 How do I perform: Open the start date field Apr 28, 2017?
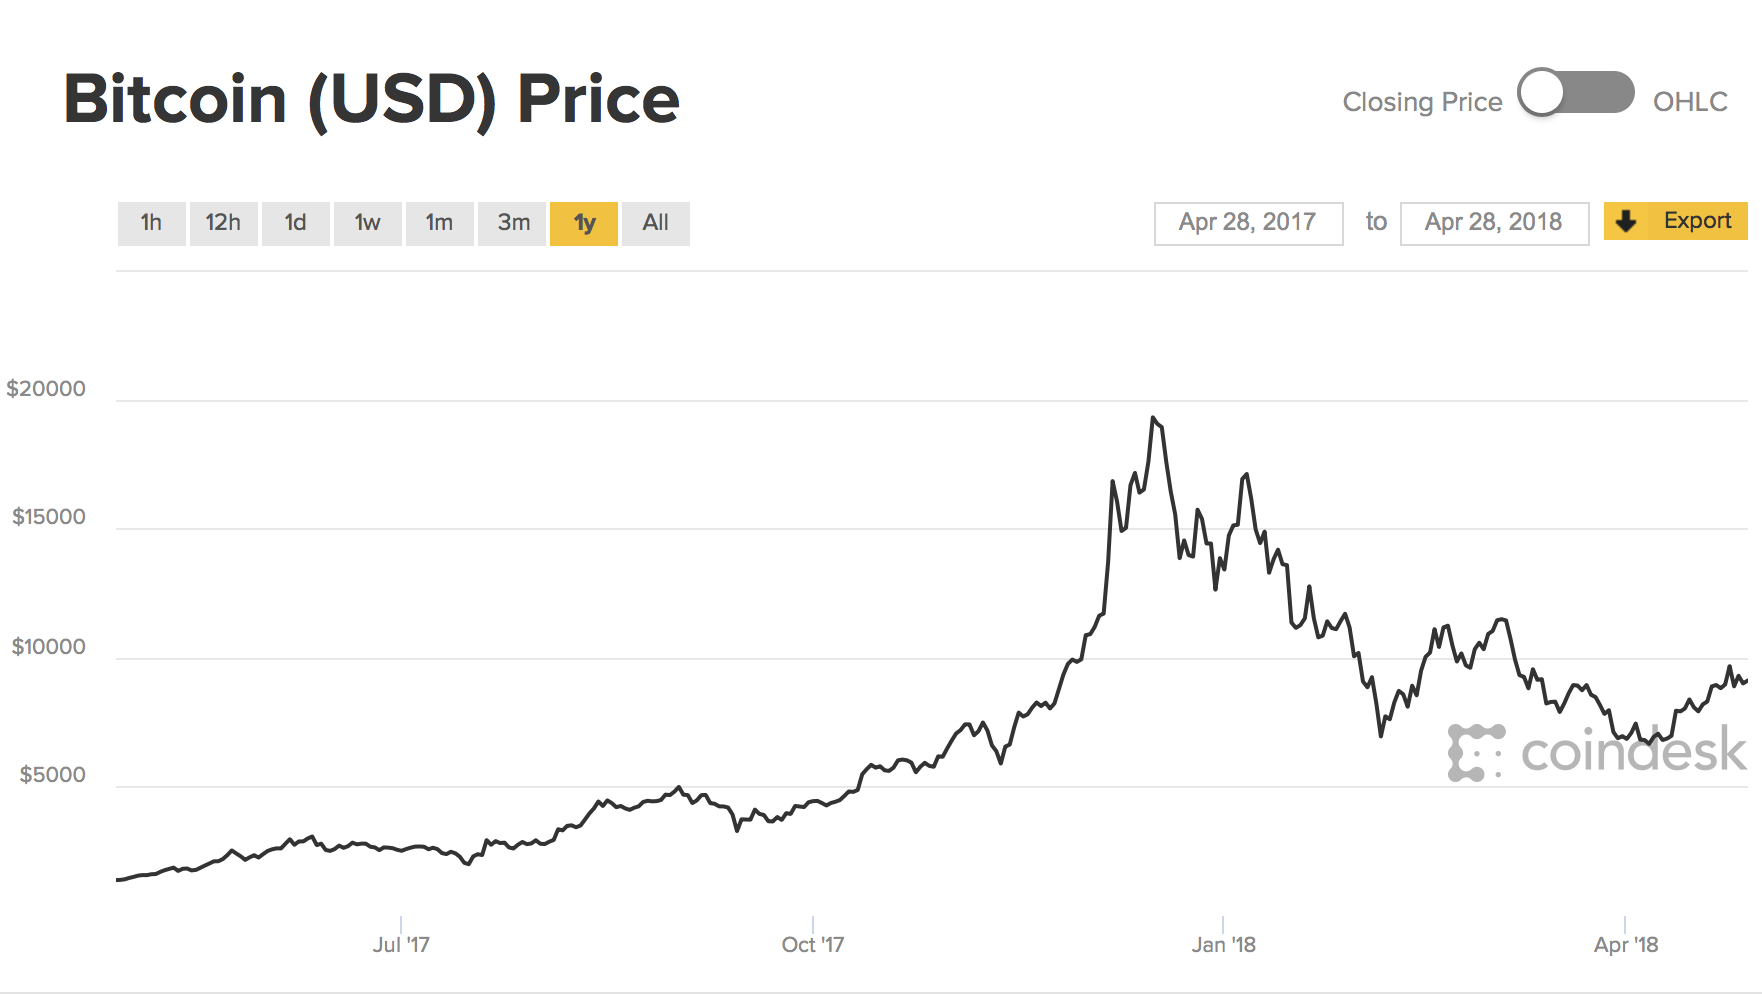[x=1248, y=223]
